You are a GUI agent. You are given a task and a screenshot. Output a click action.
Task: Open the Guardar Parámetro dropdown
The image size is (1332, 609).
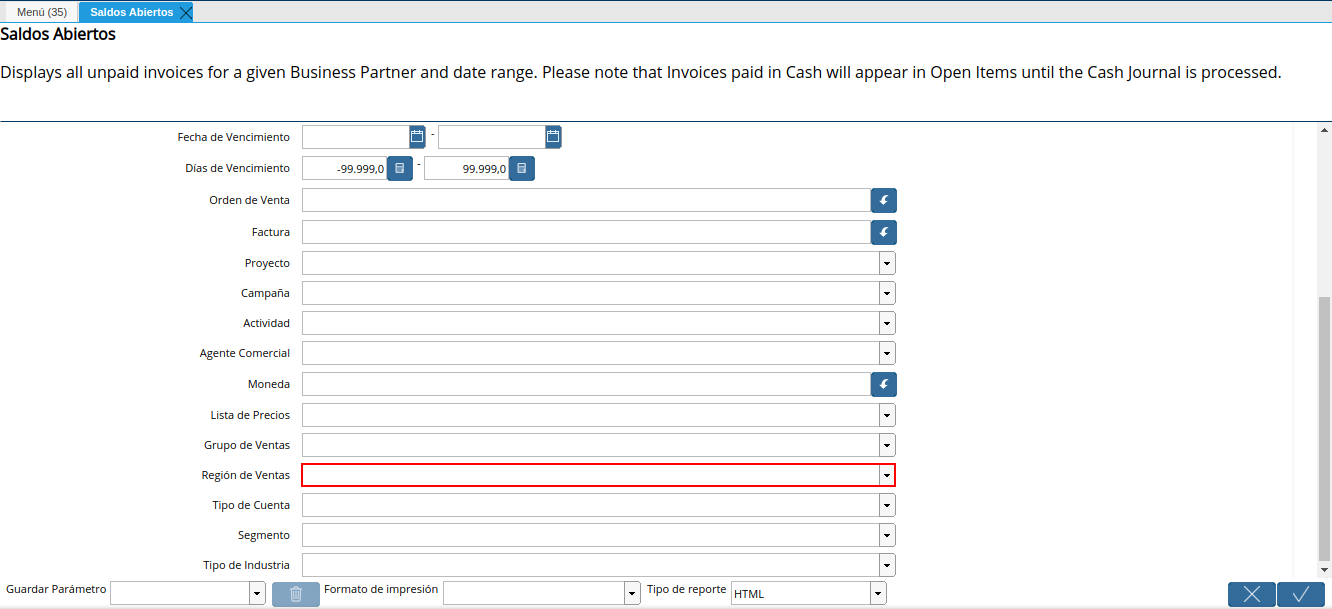257,593
